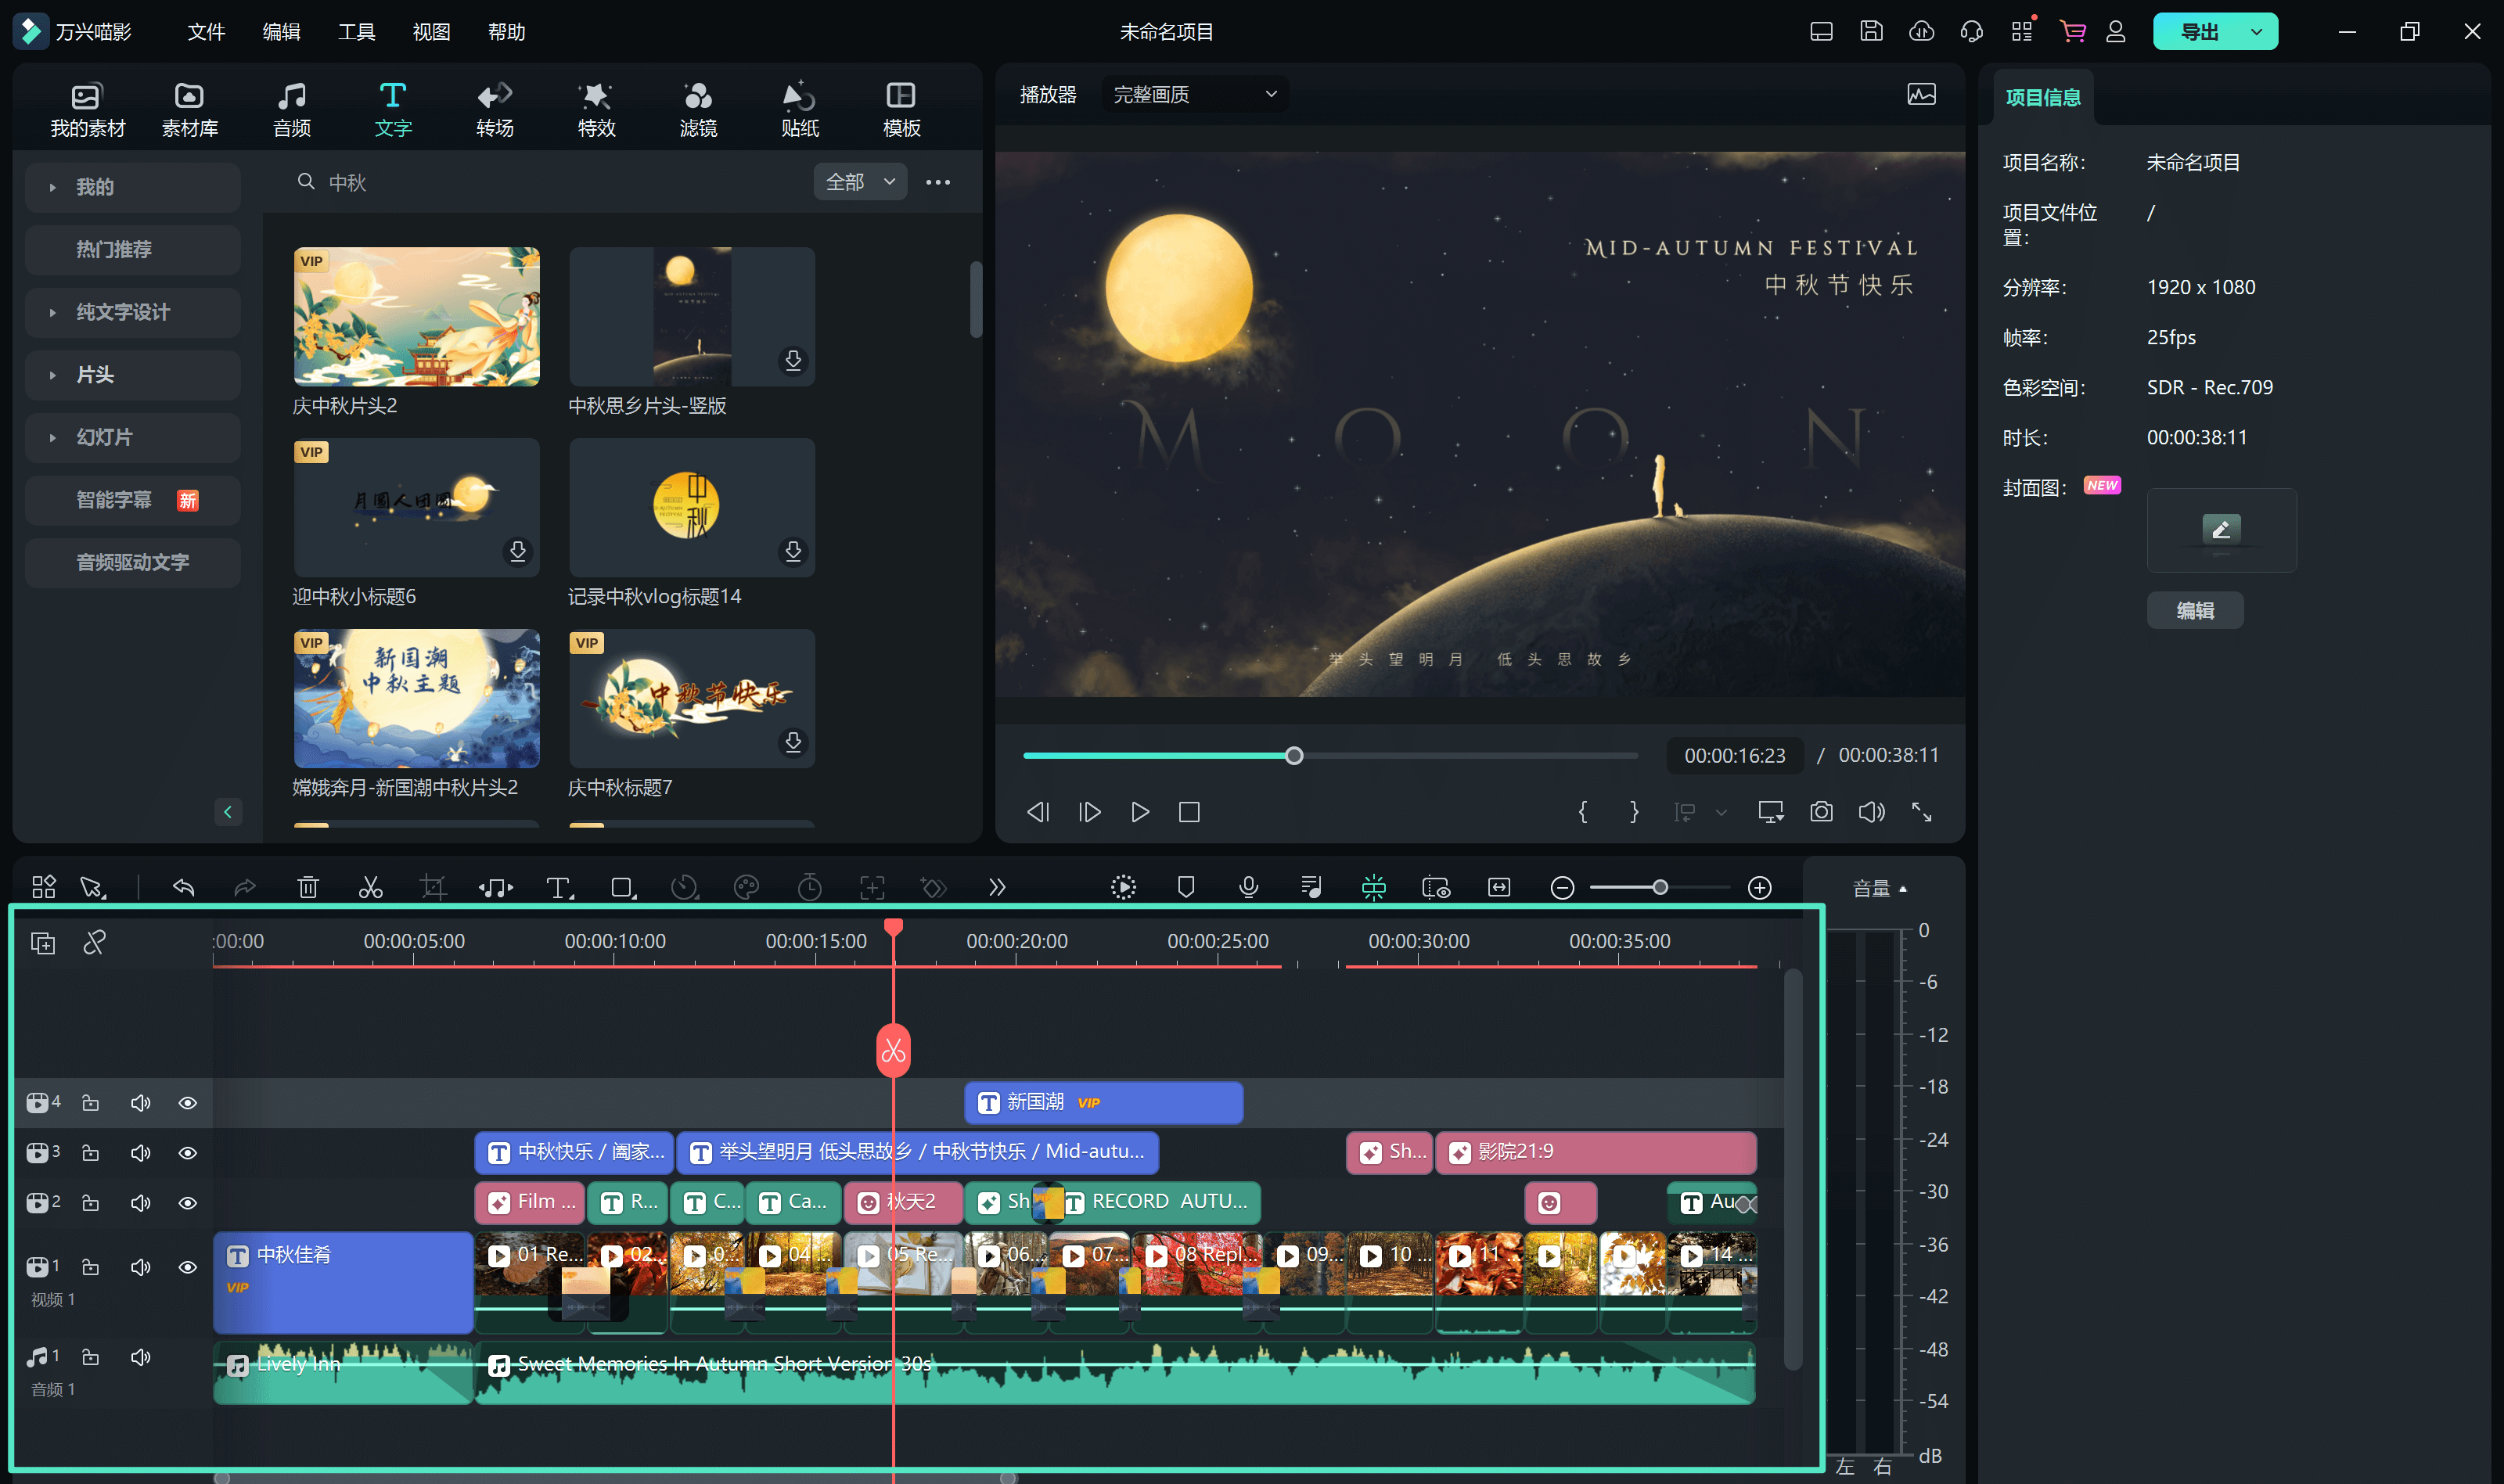Open the Stickers (贴纸) panel
2504x1484 pixels.
pyautogui.click(x=799, y=109)
